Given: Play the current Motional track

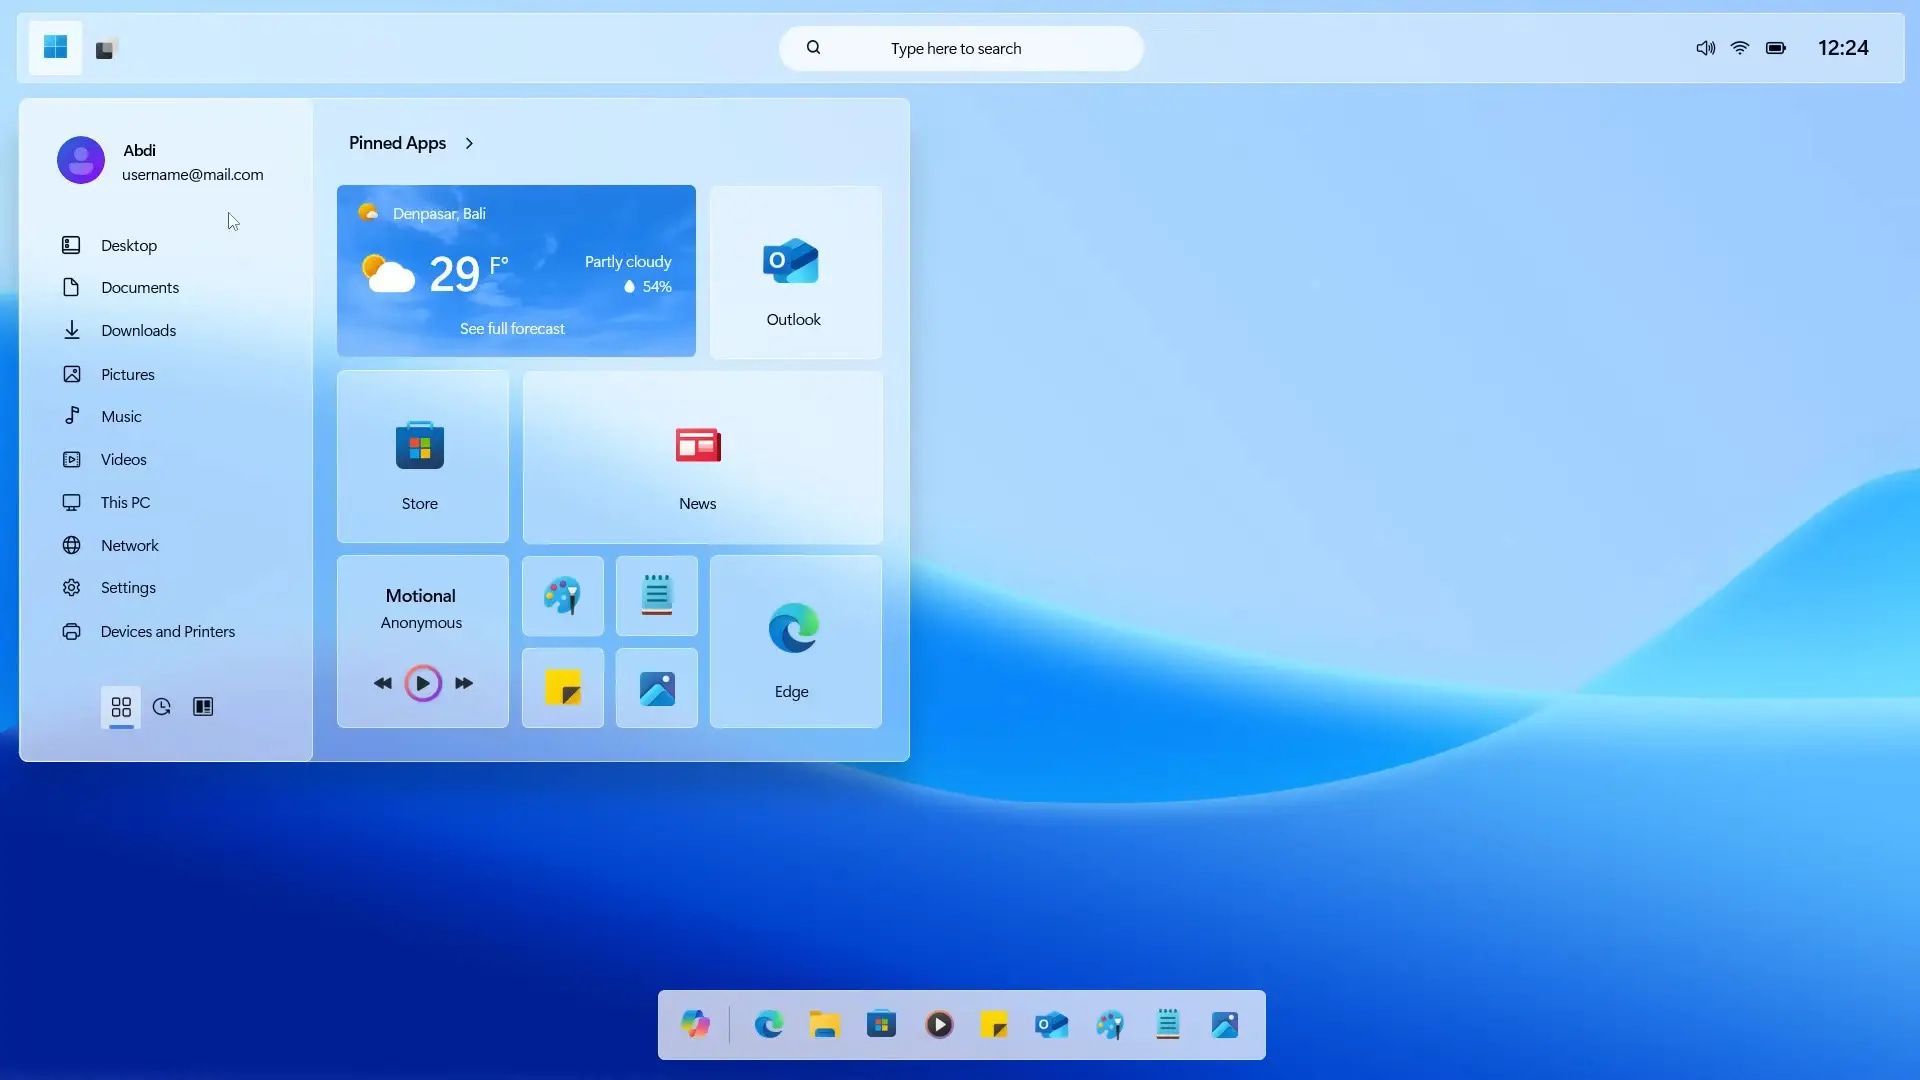Looking at the screenshot, I should (x=423, y=683).
